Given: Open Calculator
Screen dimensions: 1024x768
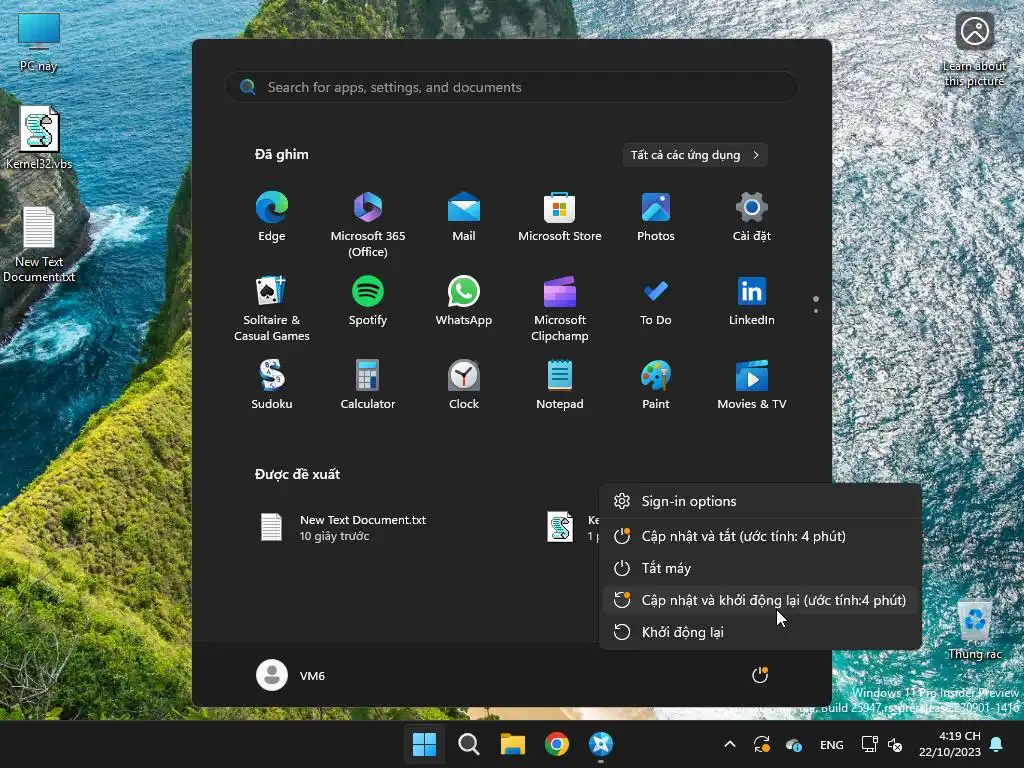Looking at the screenshot, I should tap(368, 385).
